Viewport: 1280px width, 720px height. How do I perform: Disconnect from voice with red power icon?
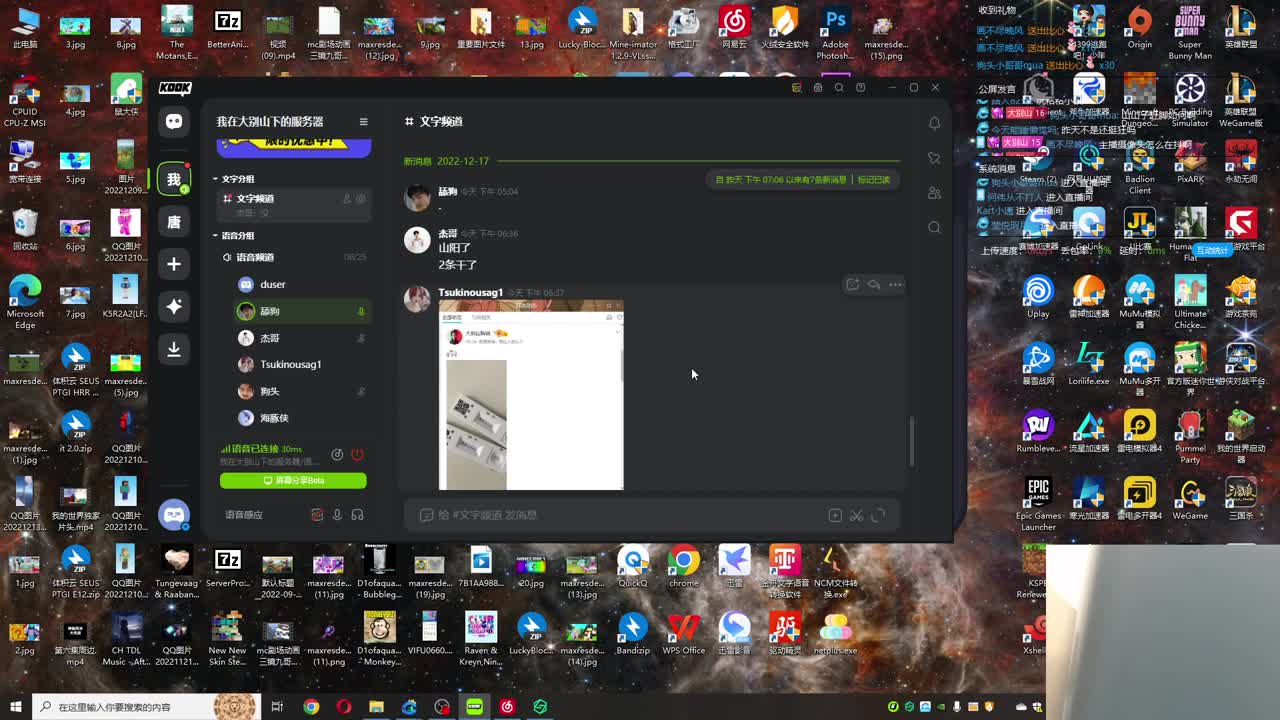[x=357, y=455]
